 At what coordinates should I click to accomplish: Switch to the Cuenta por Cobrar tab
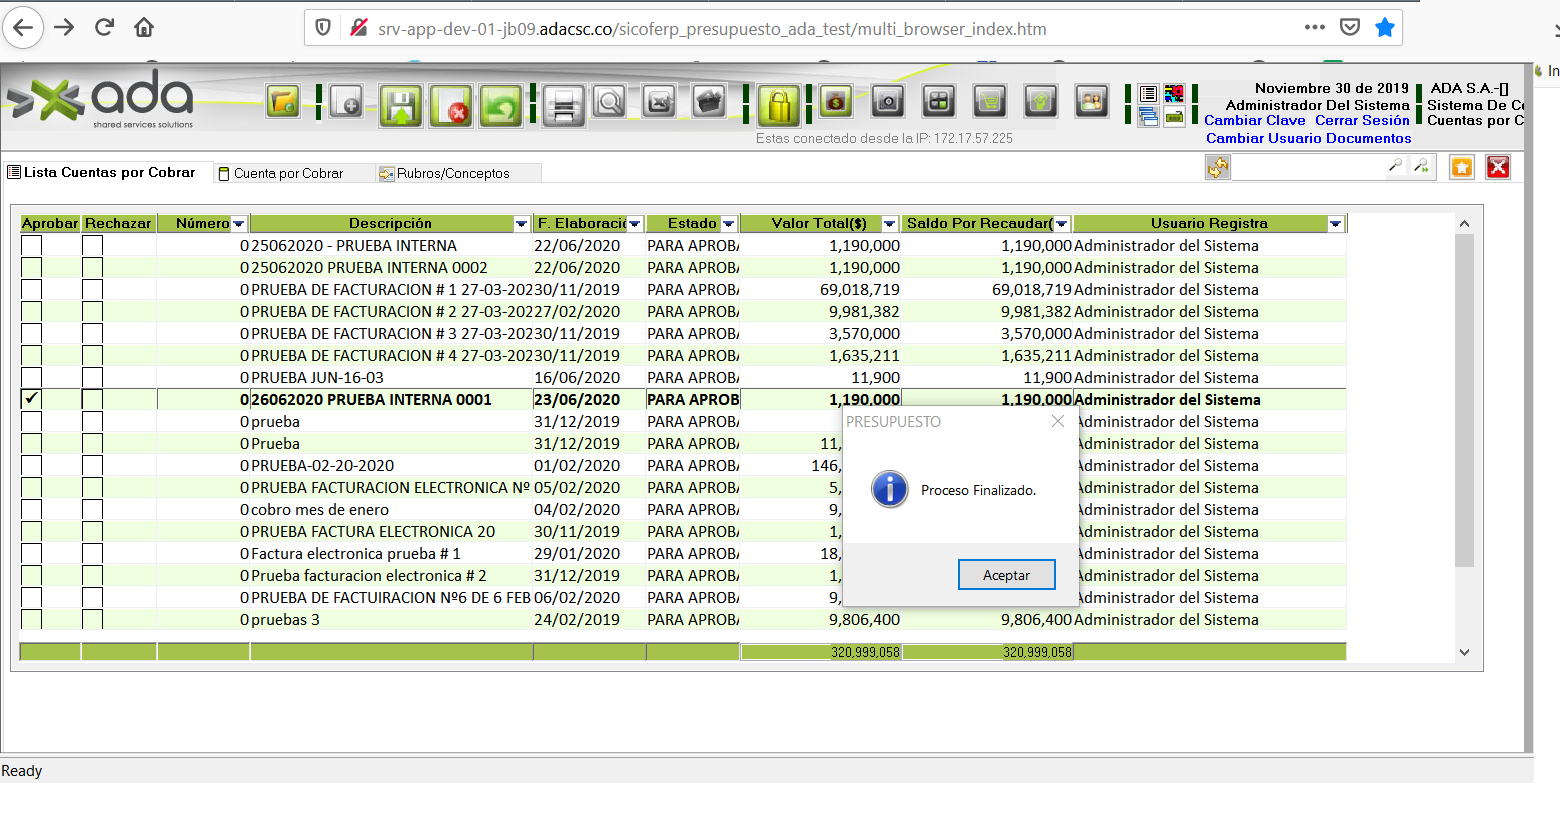288,173
